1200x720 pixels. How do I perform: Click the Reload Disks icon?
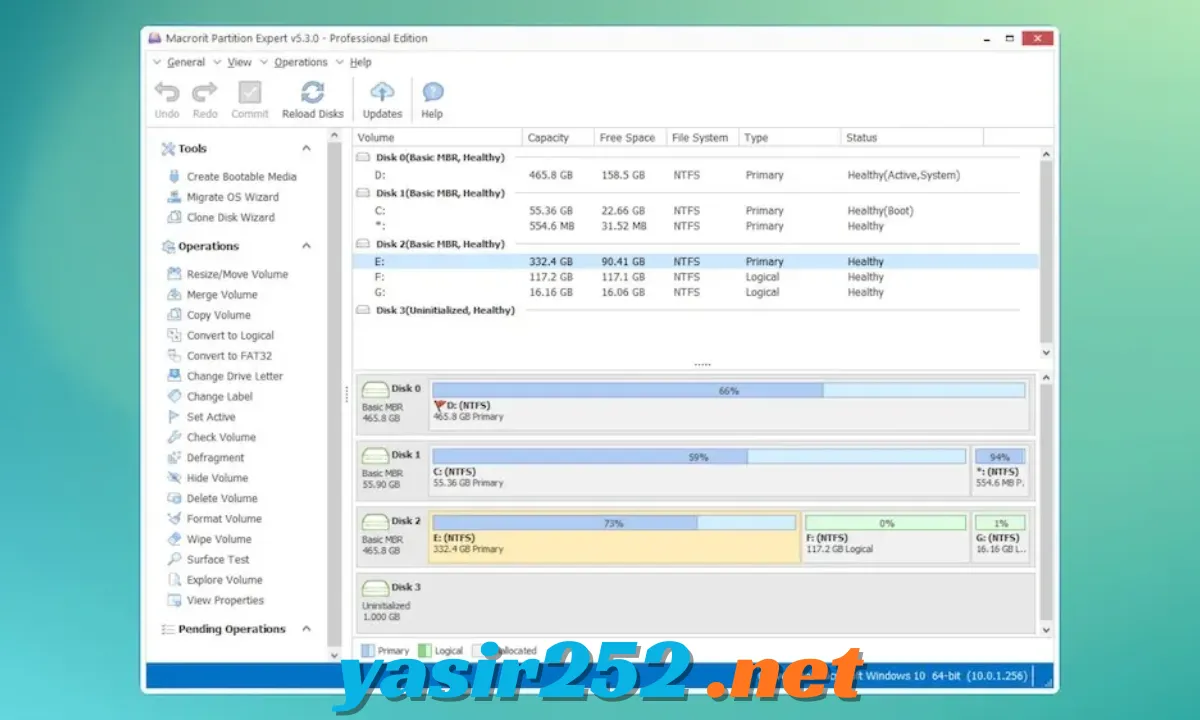tap(313, 92)
